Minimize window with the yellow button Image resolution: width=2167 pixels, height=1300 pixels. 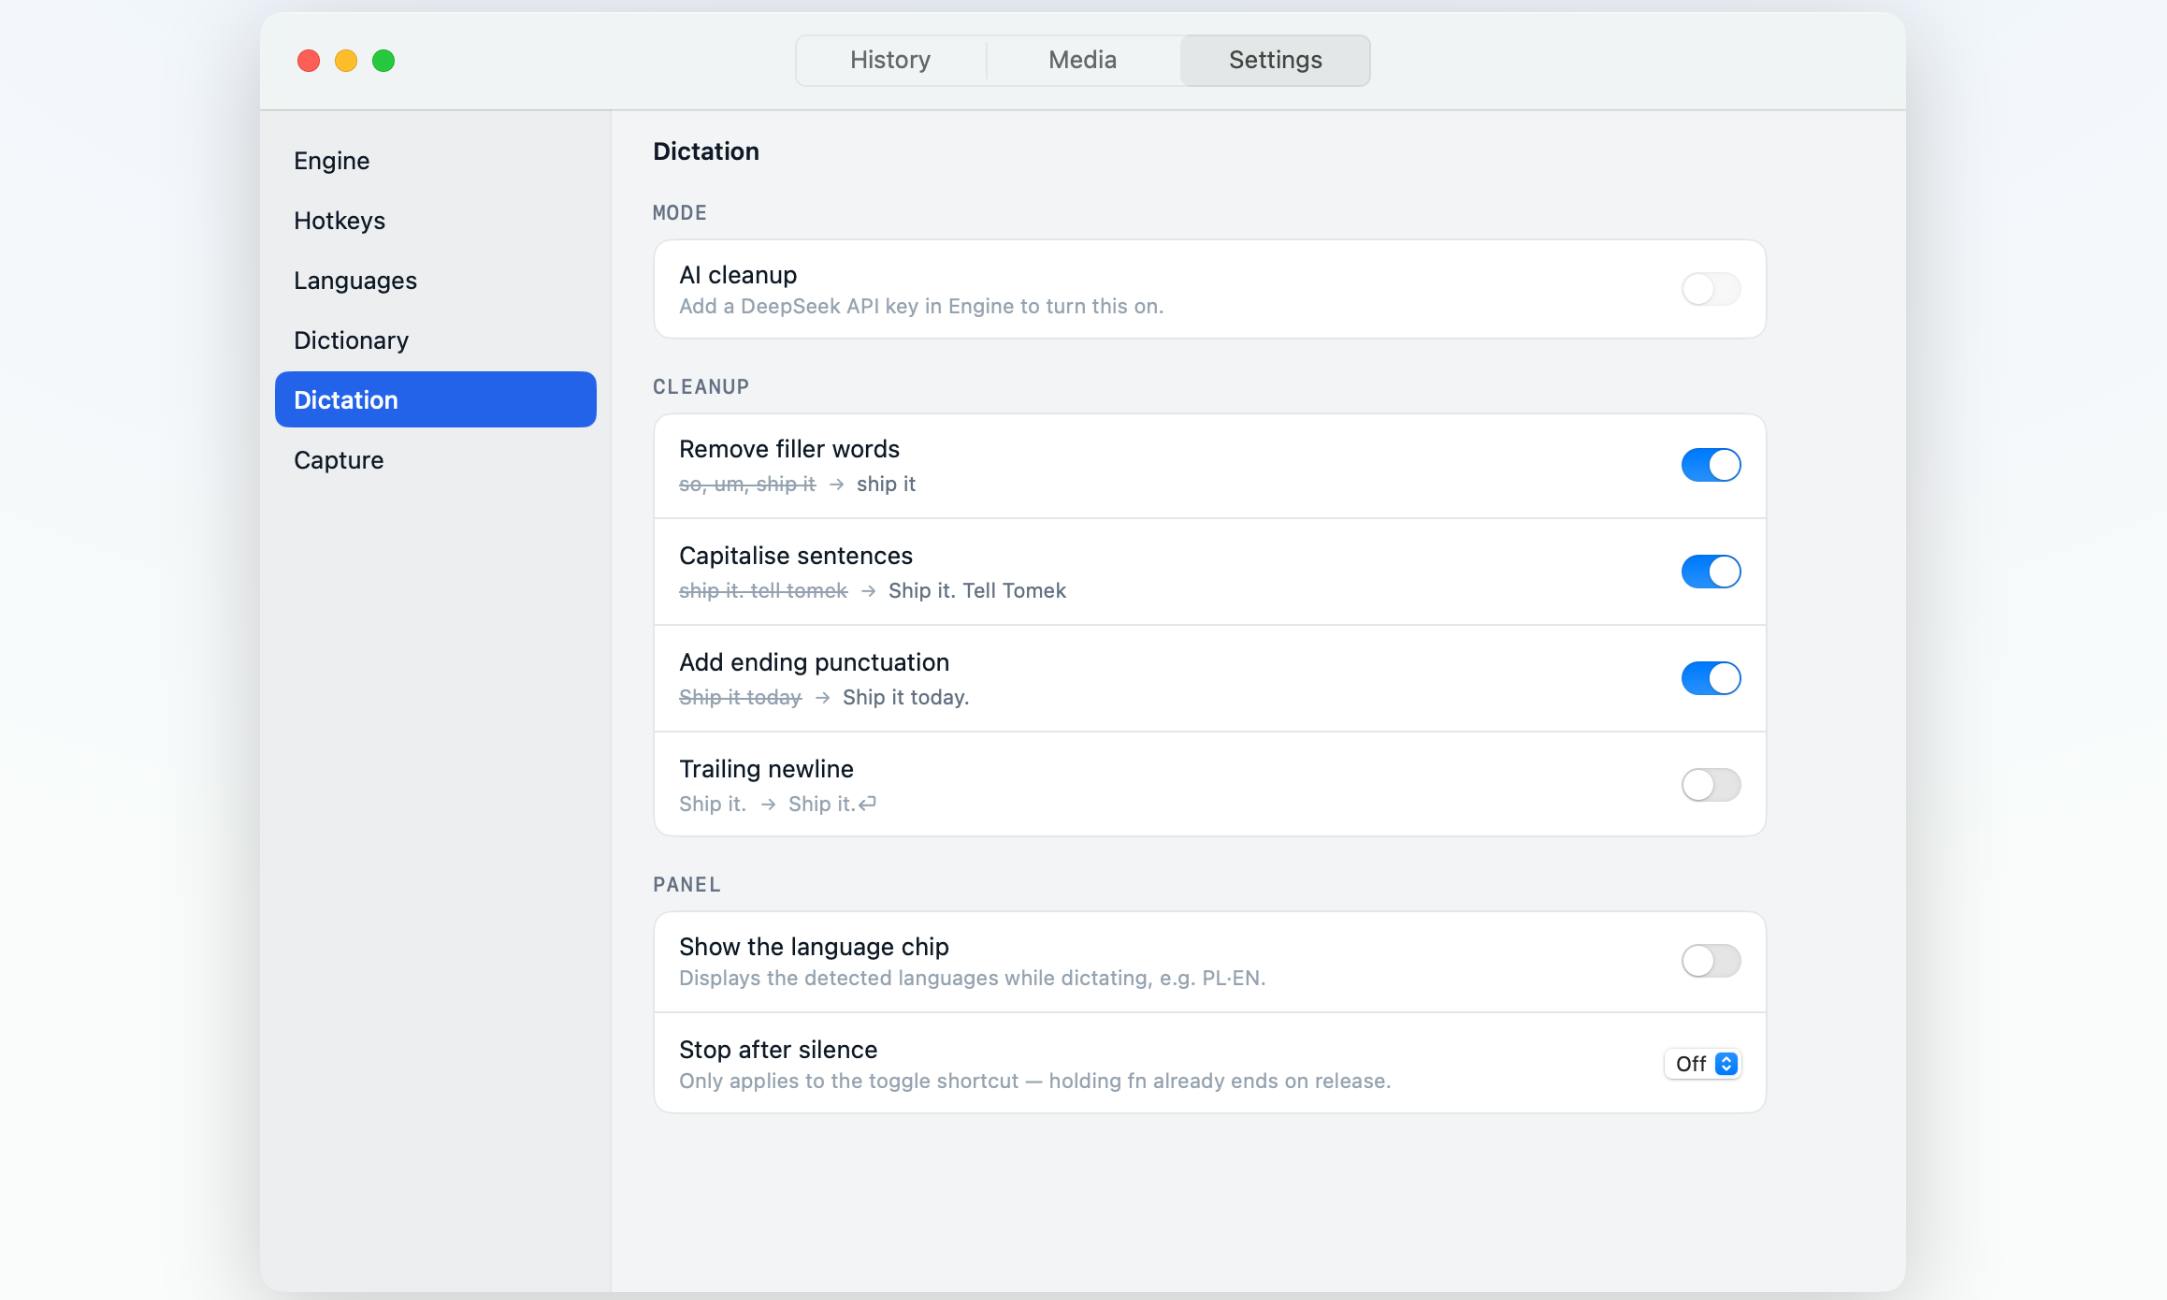(x=346, y=61)
